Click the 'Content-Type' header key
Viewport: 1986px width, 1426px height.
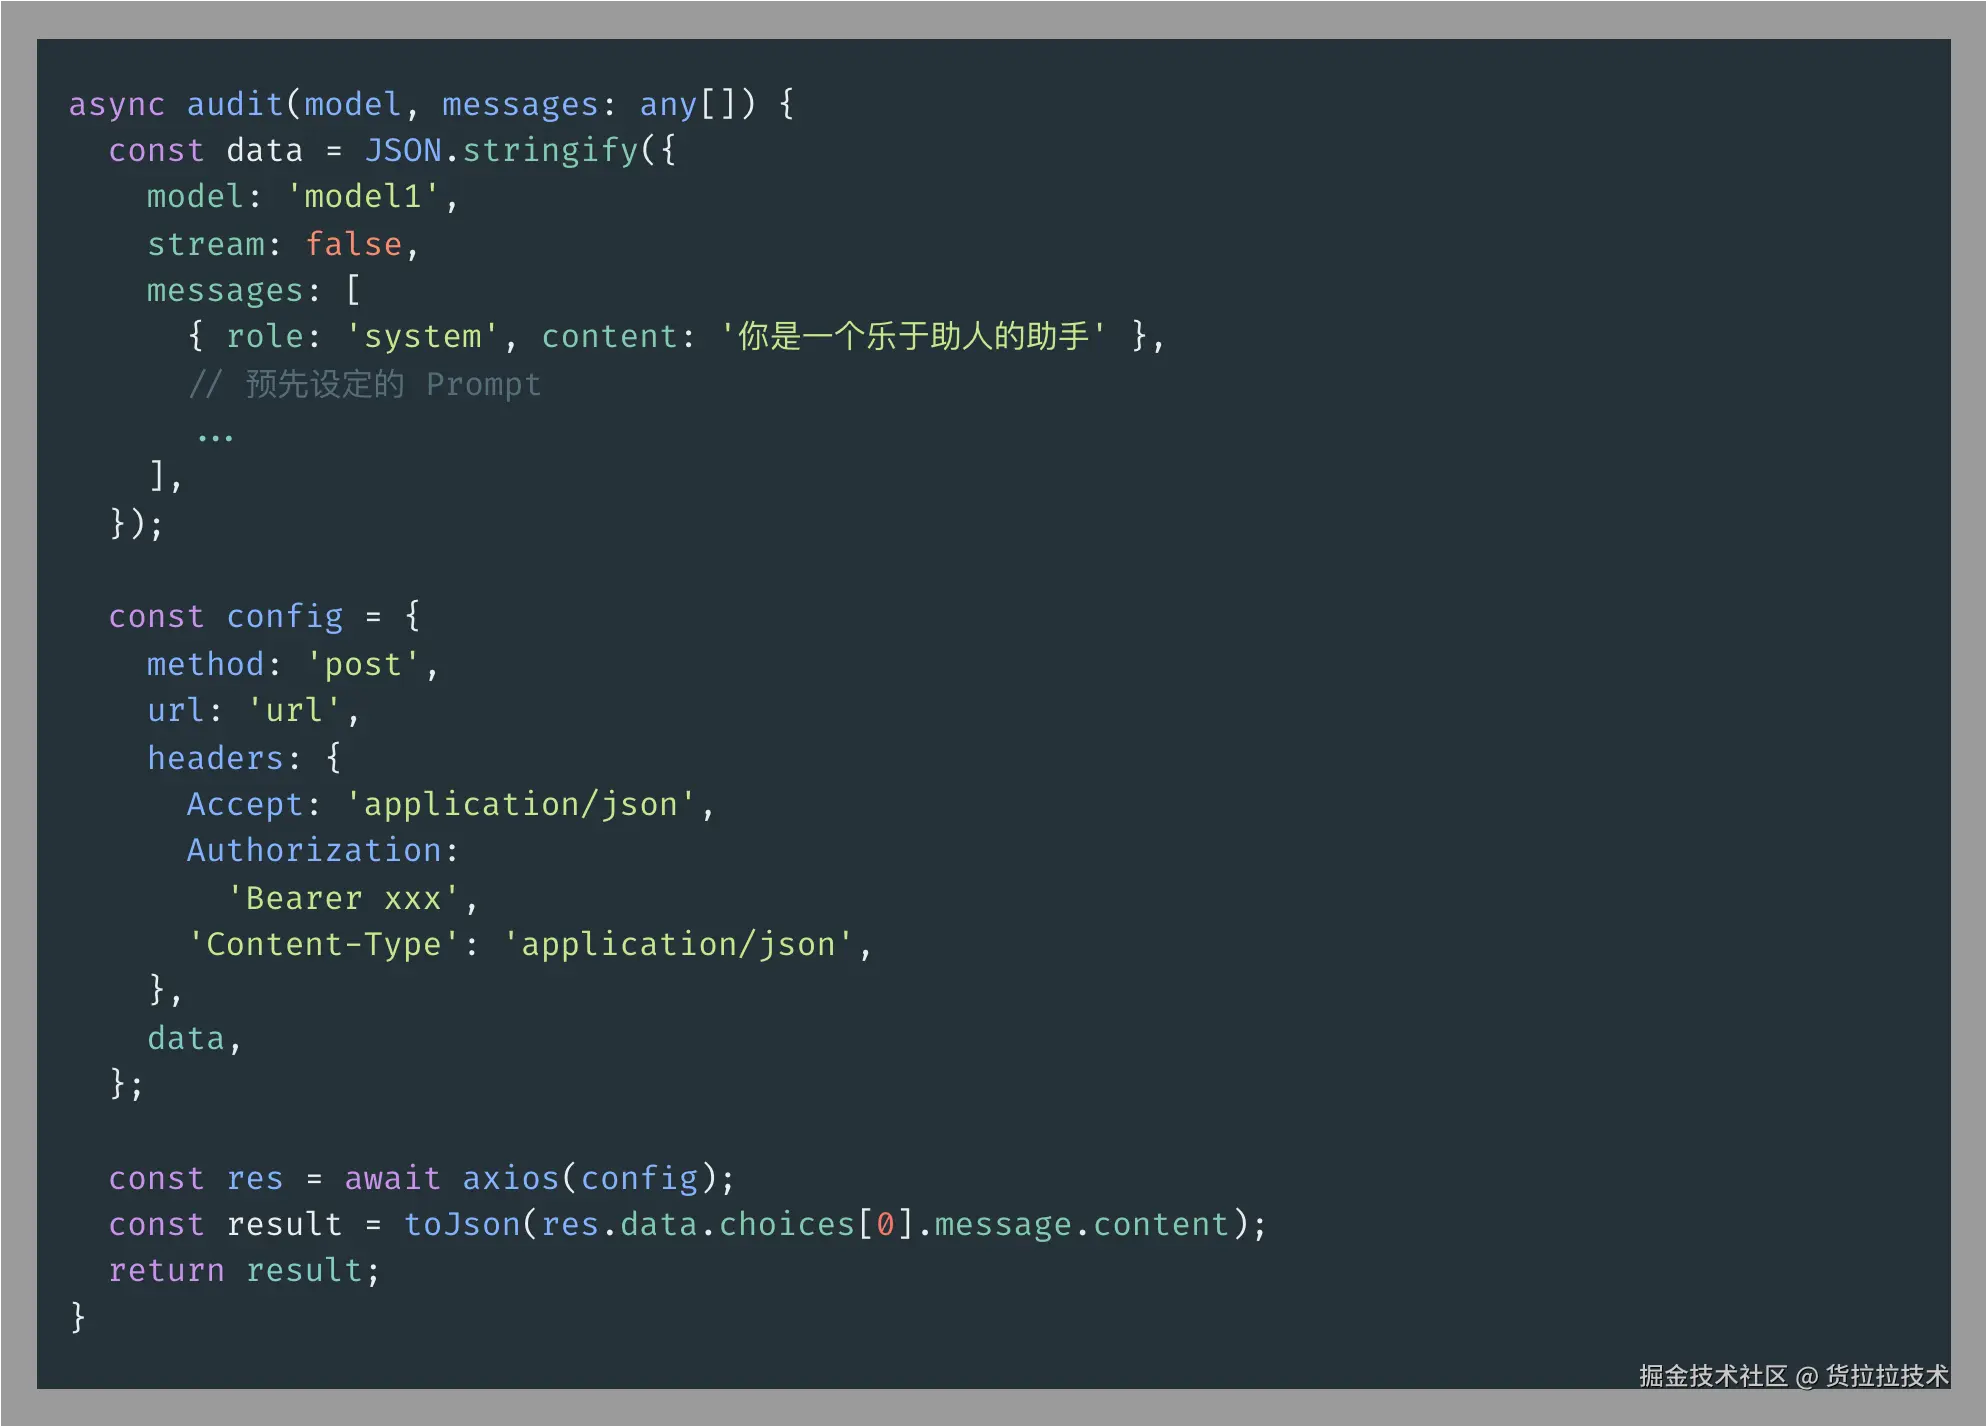[x=323, y=944]
